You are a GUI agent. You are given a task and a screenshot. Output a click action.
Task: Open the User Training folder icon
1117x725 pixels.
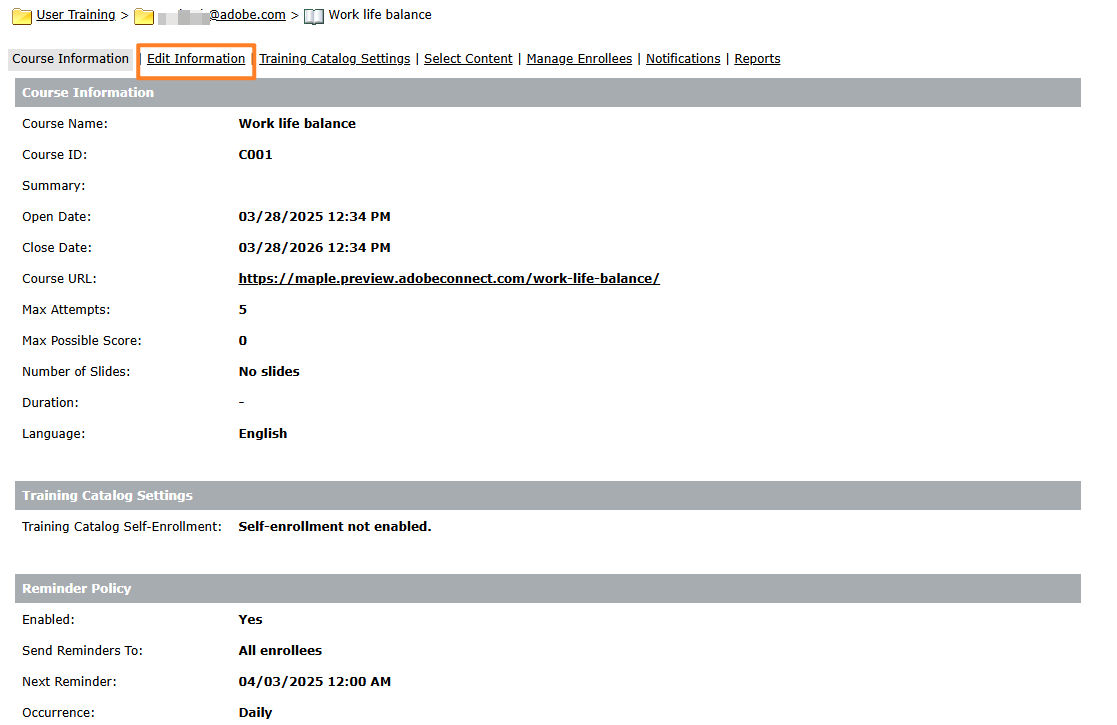click(x=22, y=16)
